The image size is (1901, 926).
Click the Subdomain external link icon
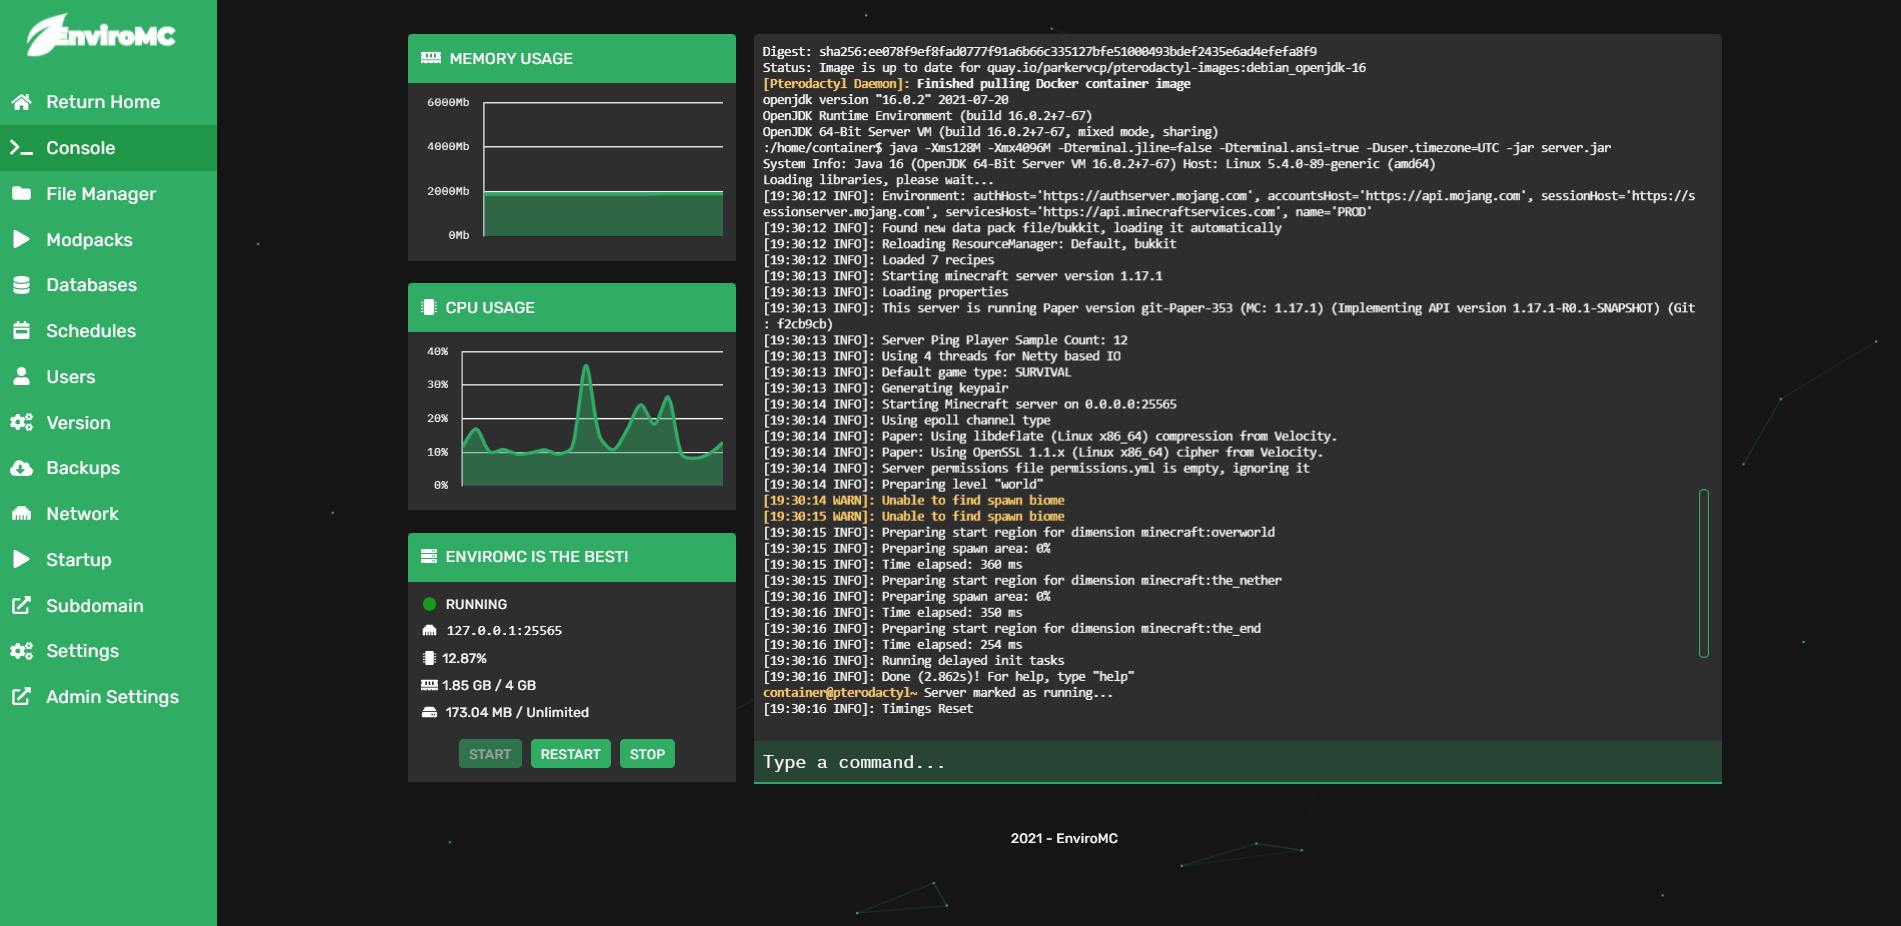(21, 606)
